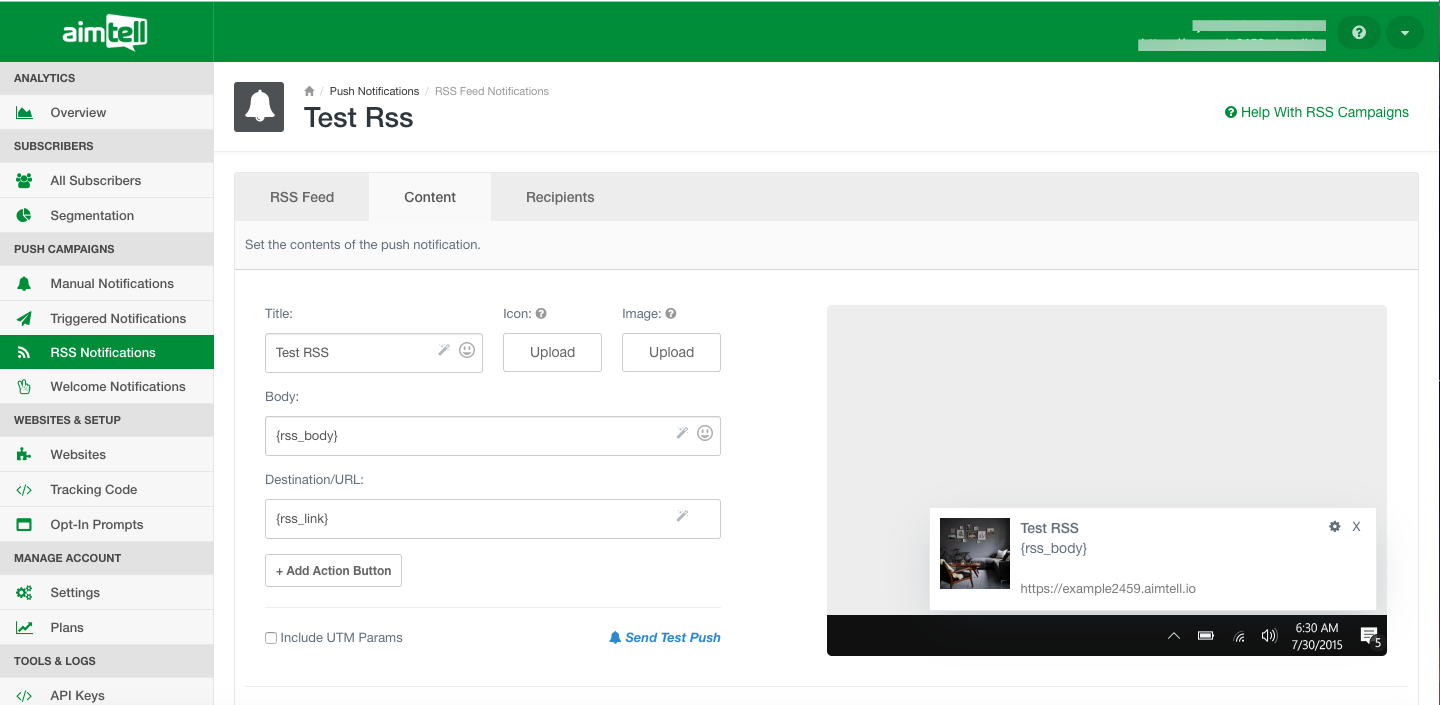This screenshot has height=705, width=1440.
Task: Click the Add Action Button
Action: [333, 571]
